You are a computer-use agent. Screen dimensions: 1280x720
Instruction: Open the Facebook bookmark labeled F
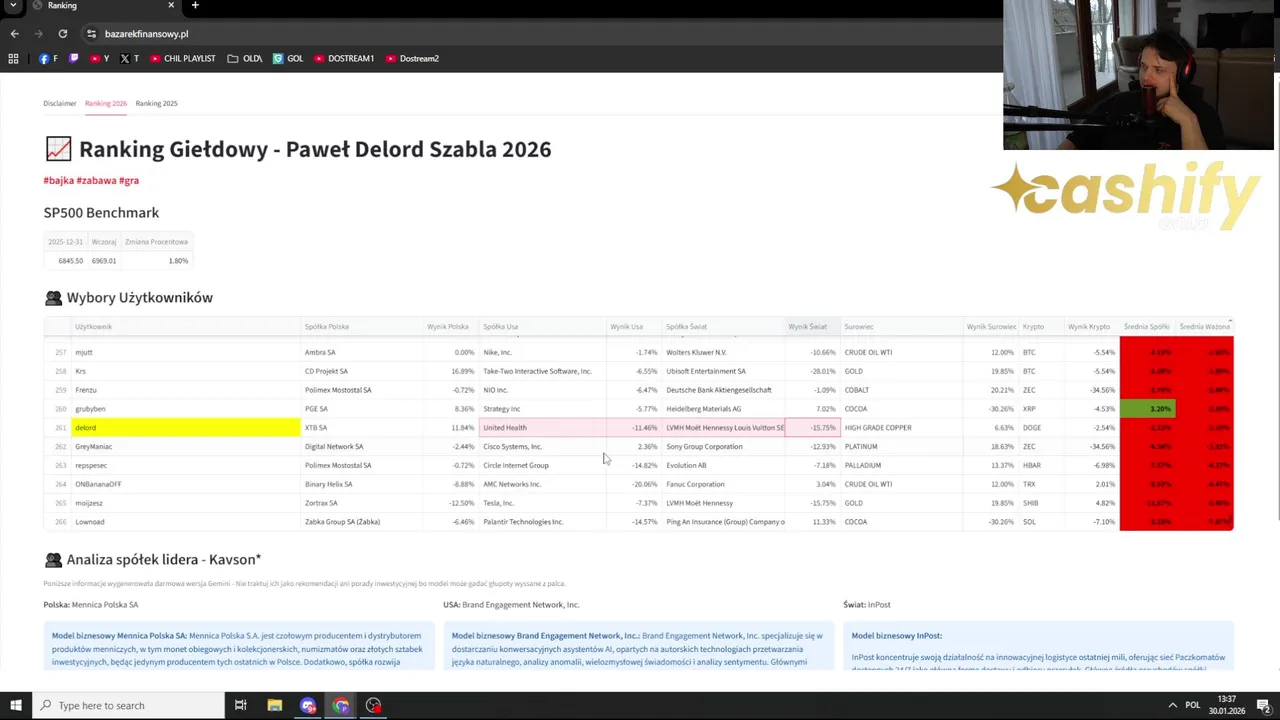(48, 58)
